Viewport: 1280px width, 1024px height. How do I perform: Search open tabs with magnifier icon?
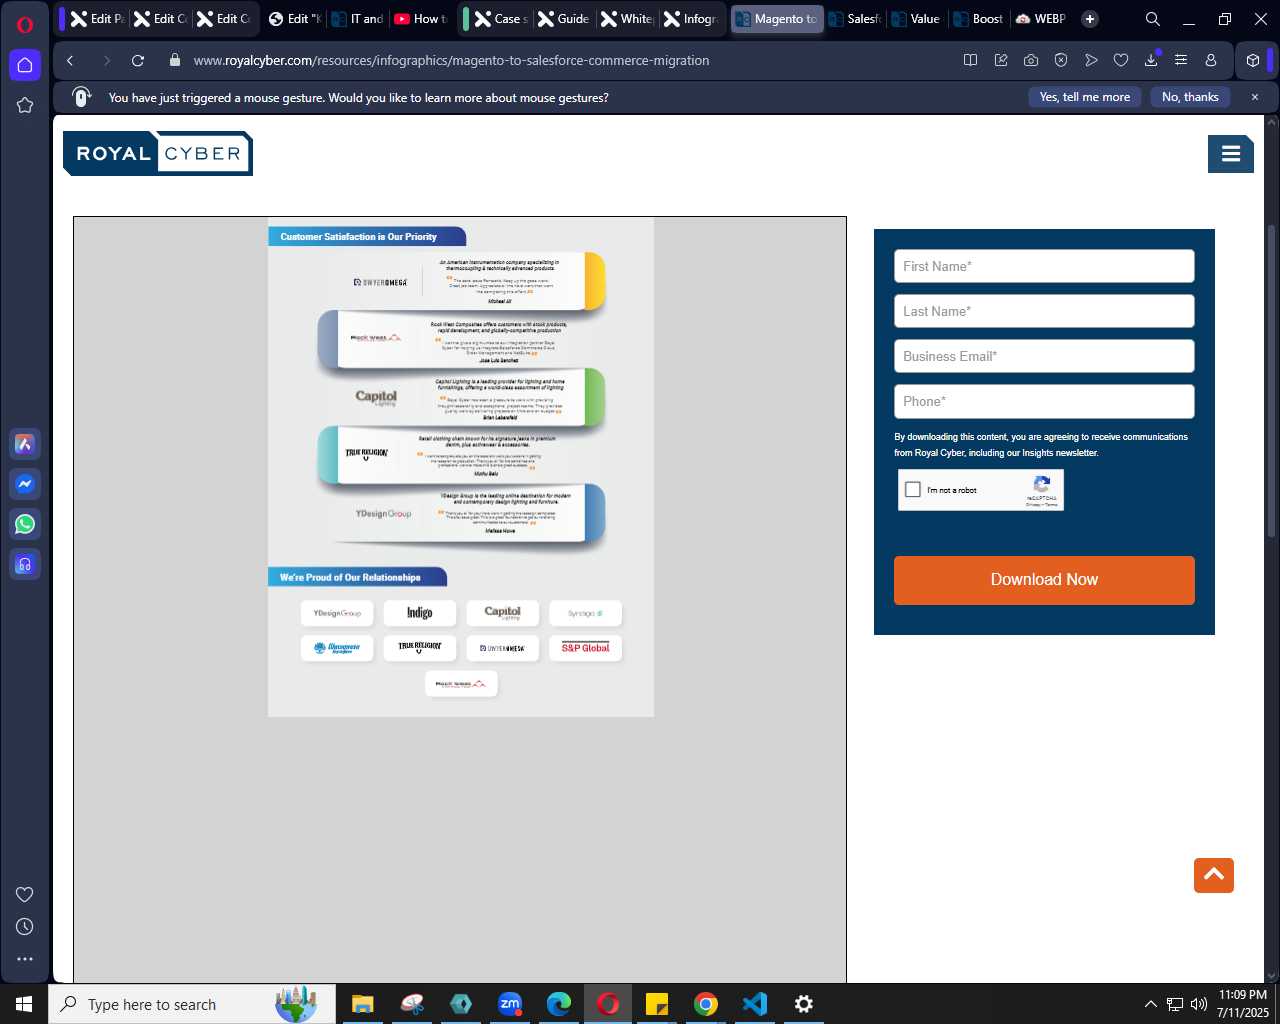pos(1152,19)
